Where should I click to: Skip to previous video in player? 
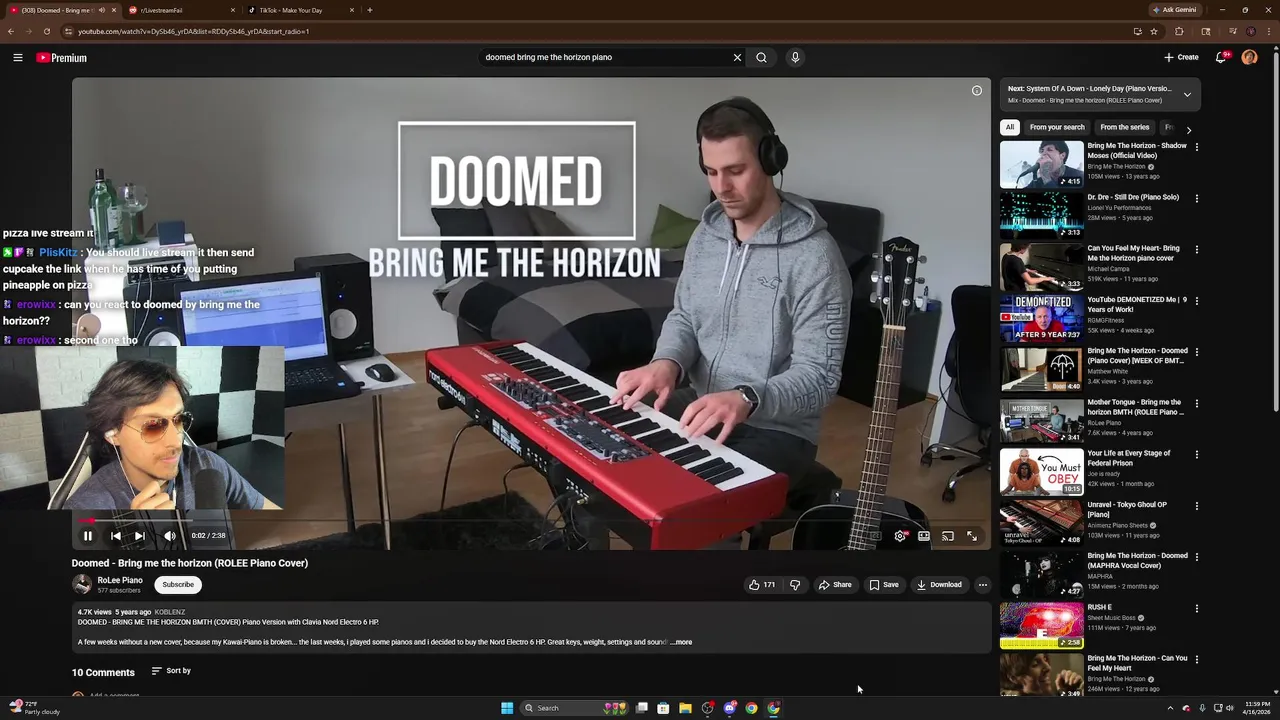pos(116,536)
